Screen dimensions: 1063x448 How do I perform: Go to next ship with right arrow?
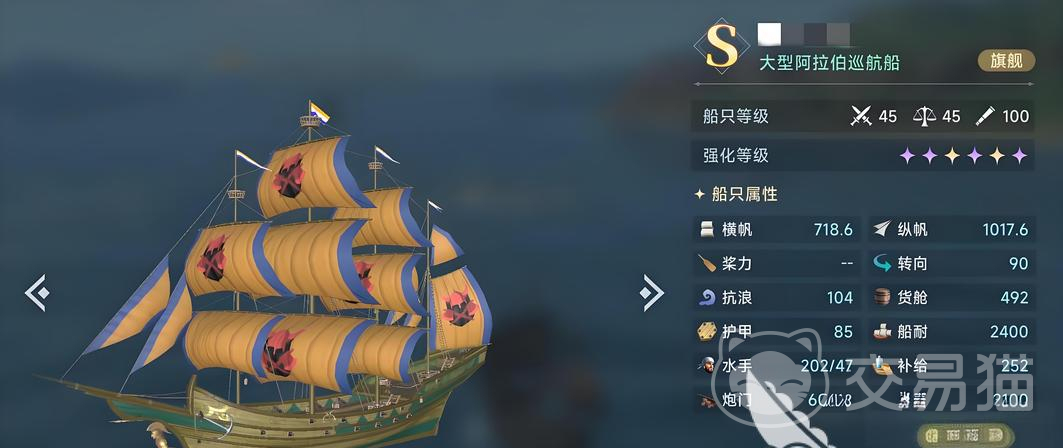pos(652,293)
